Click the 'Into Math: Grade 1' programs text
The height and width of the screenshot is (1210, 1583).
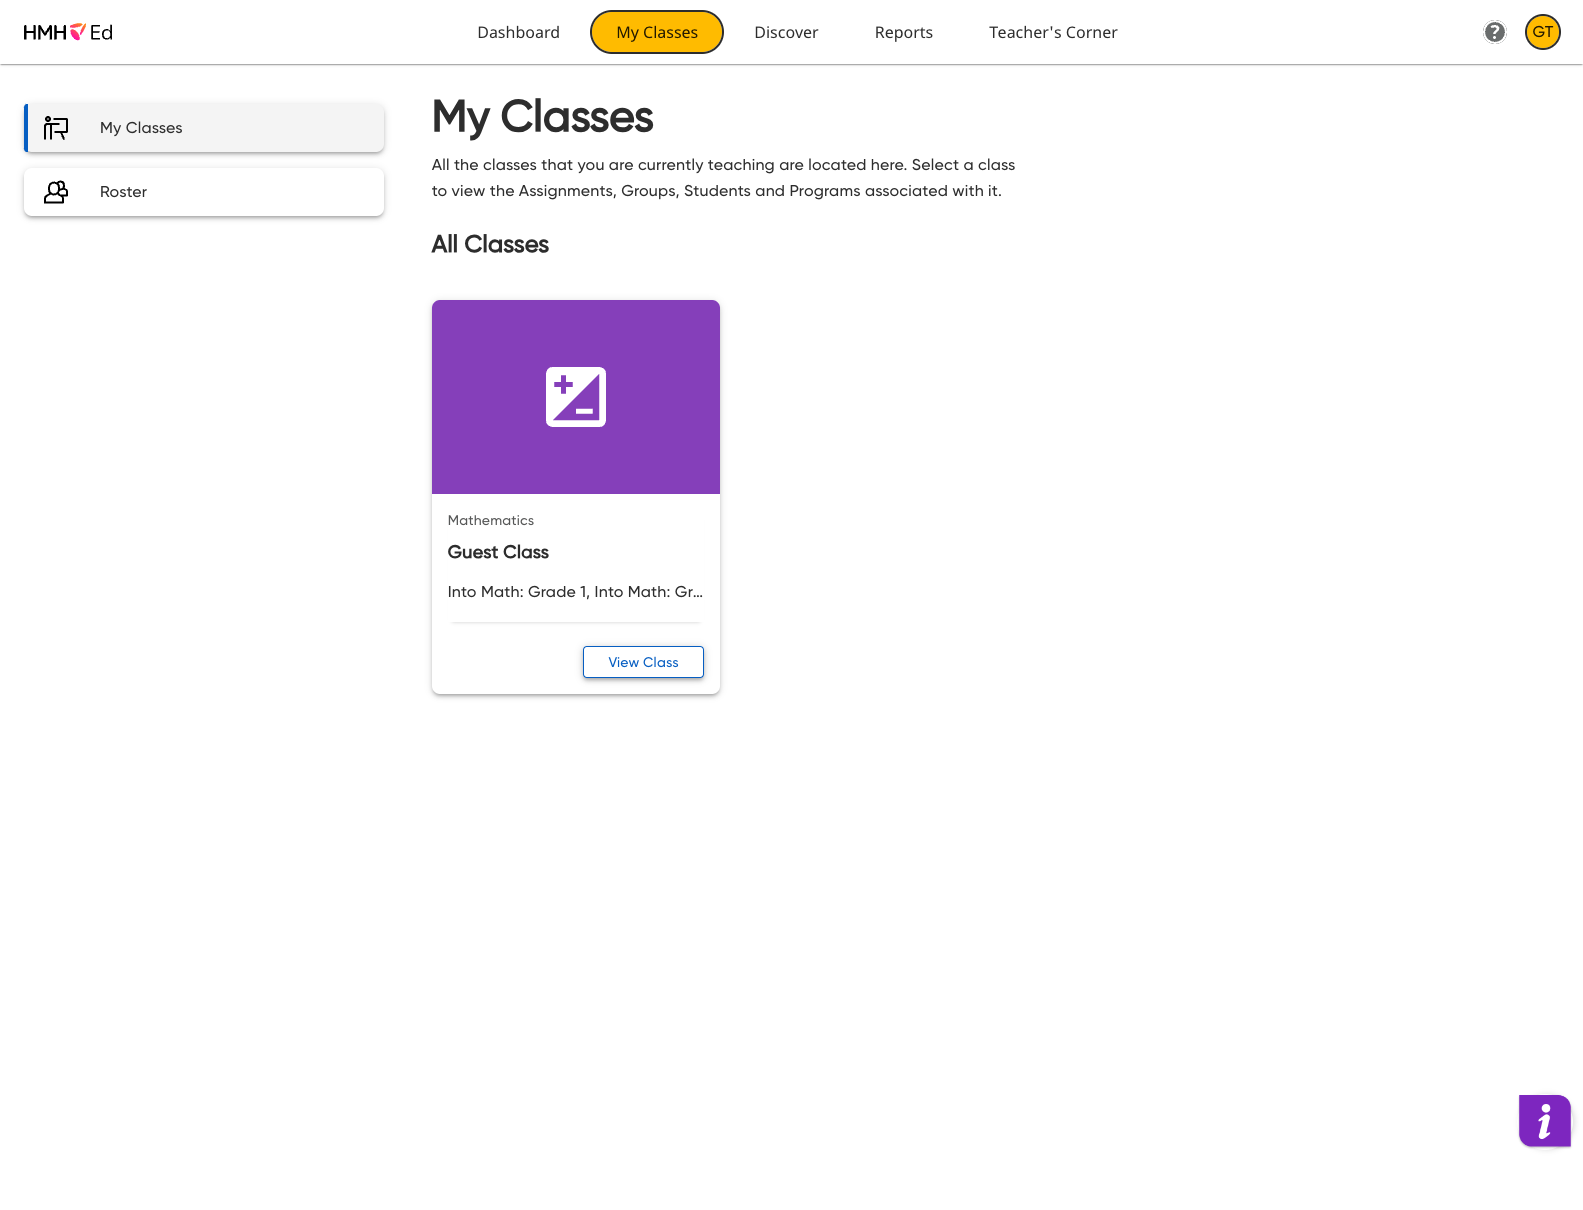coord(575,592)
